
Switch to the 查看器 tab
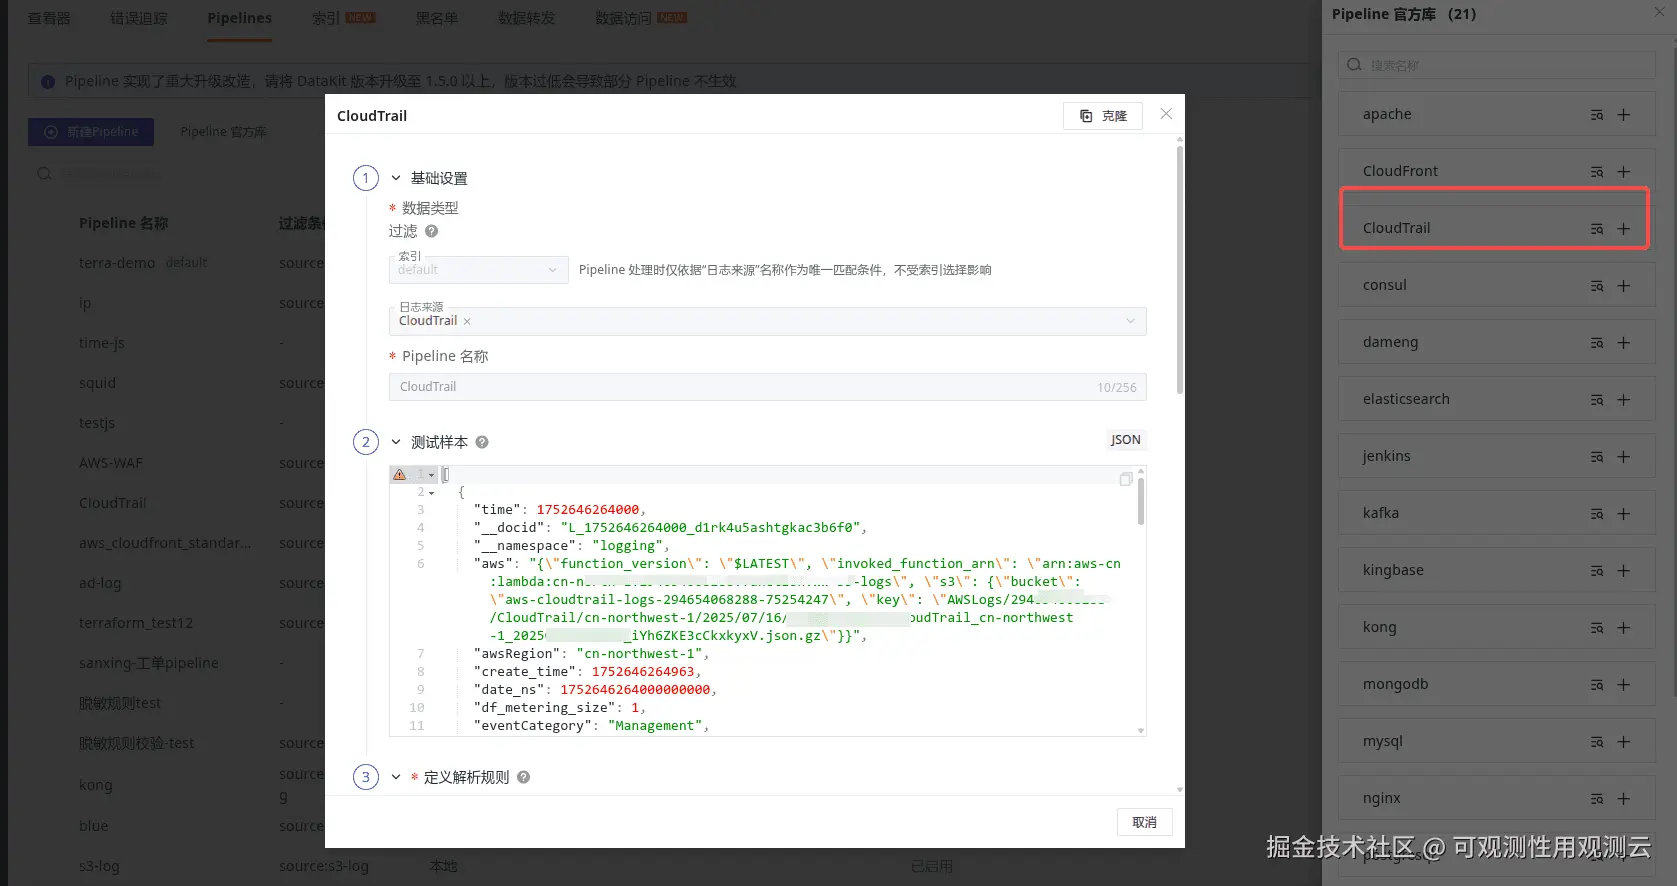point(49,18)
